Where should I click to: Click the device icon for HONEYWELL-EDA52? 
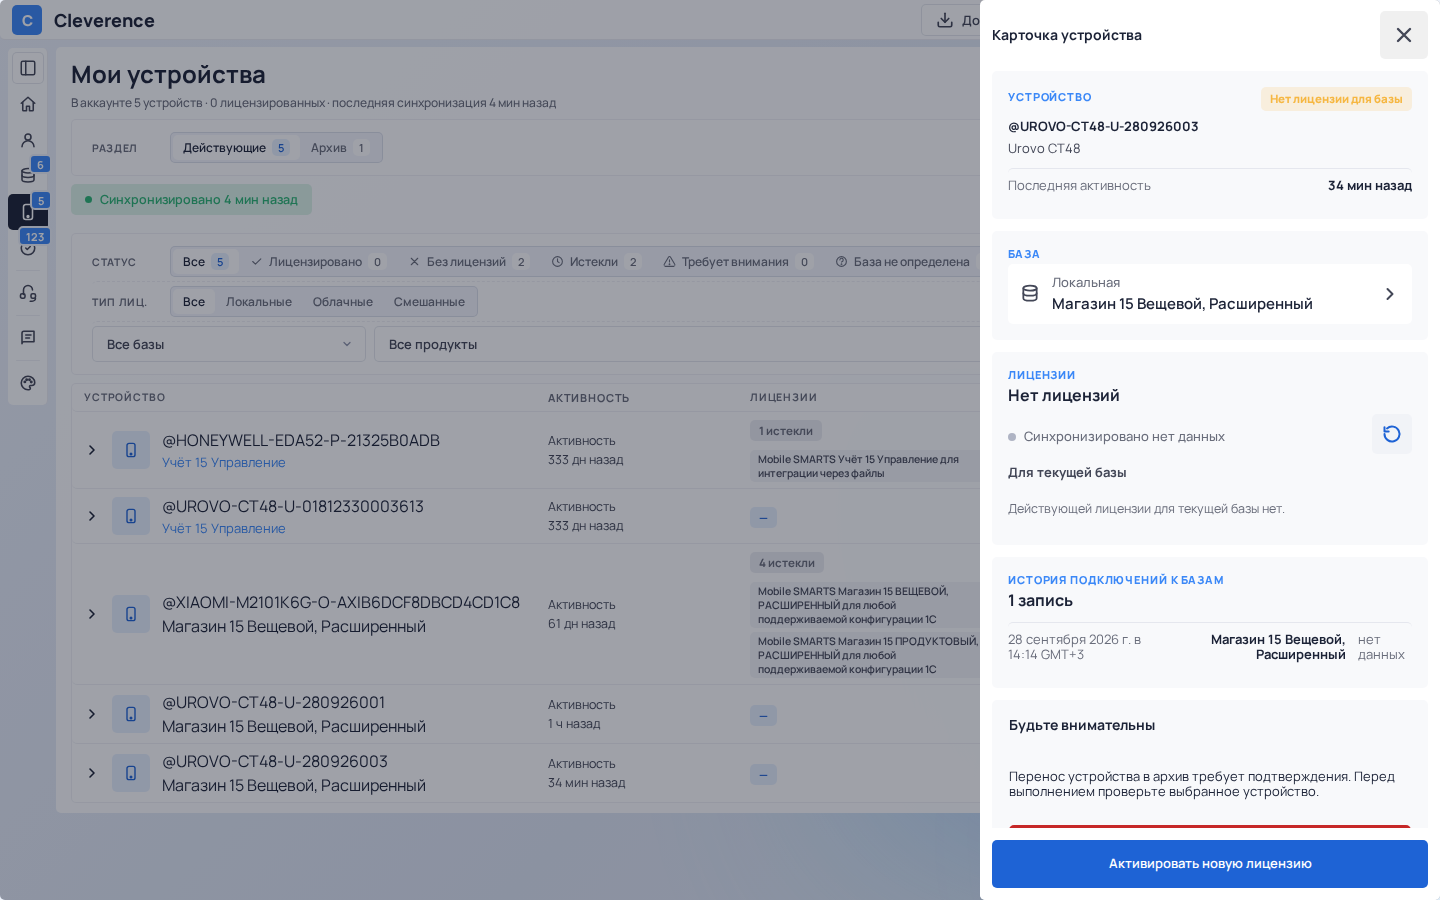tap(131, 450)
